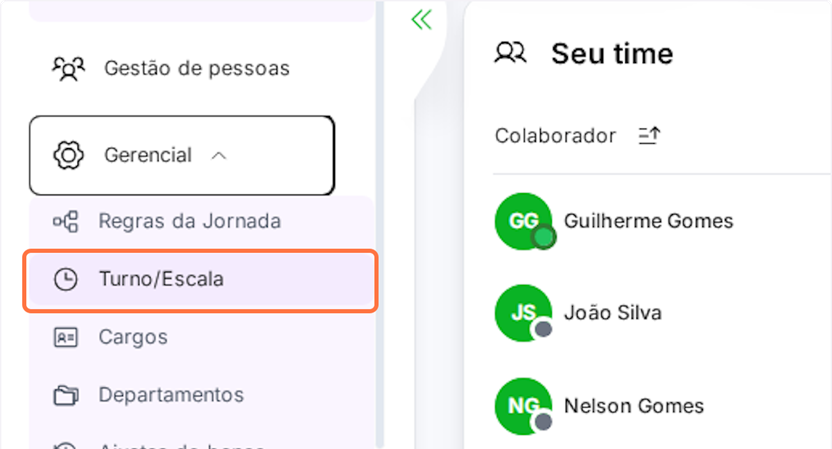Select the Turno/Escala menu item
The height and width of the screenshot is (449, 832).
[x=161, y=280]
